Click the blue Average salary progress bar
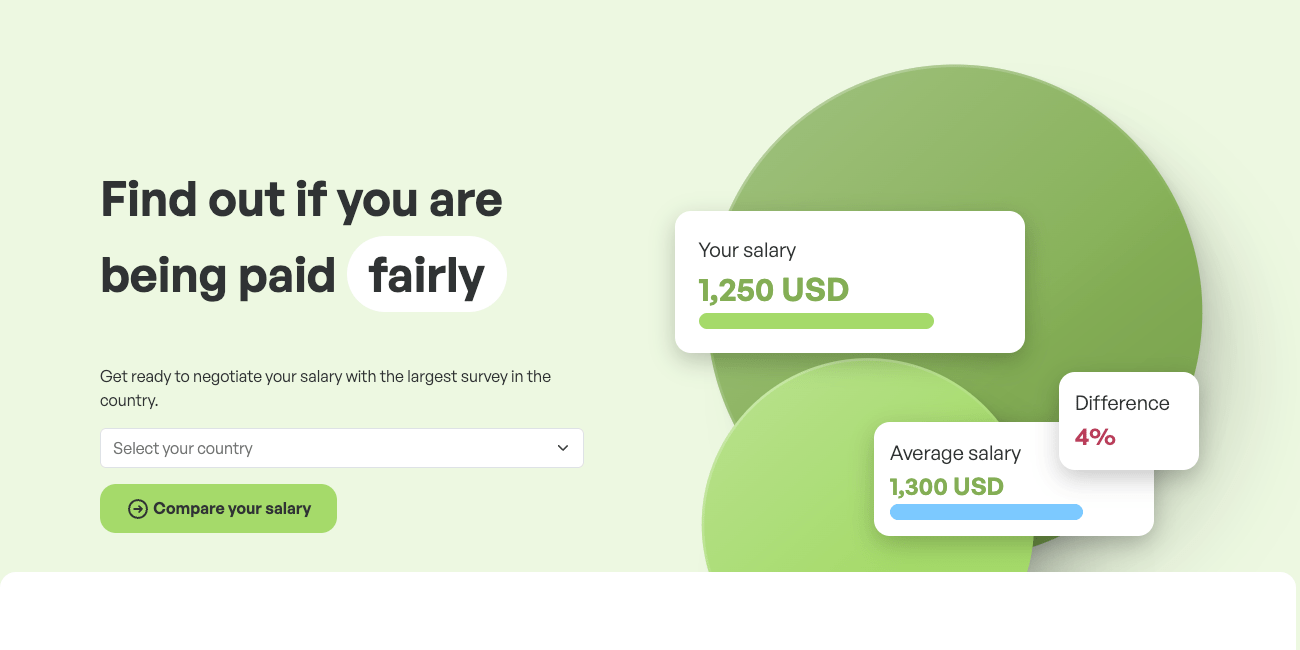The height and width of the screenshot is (650, 1300). pyautogui.click(x=986, y=512)
